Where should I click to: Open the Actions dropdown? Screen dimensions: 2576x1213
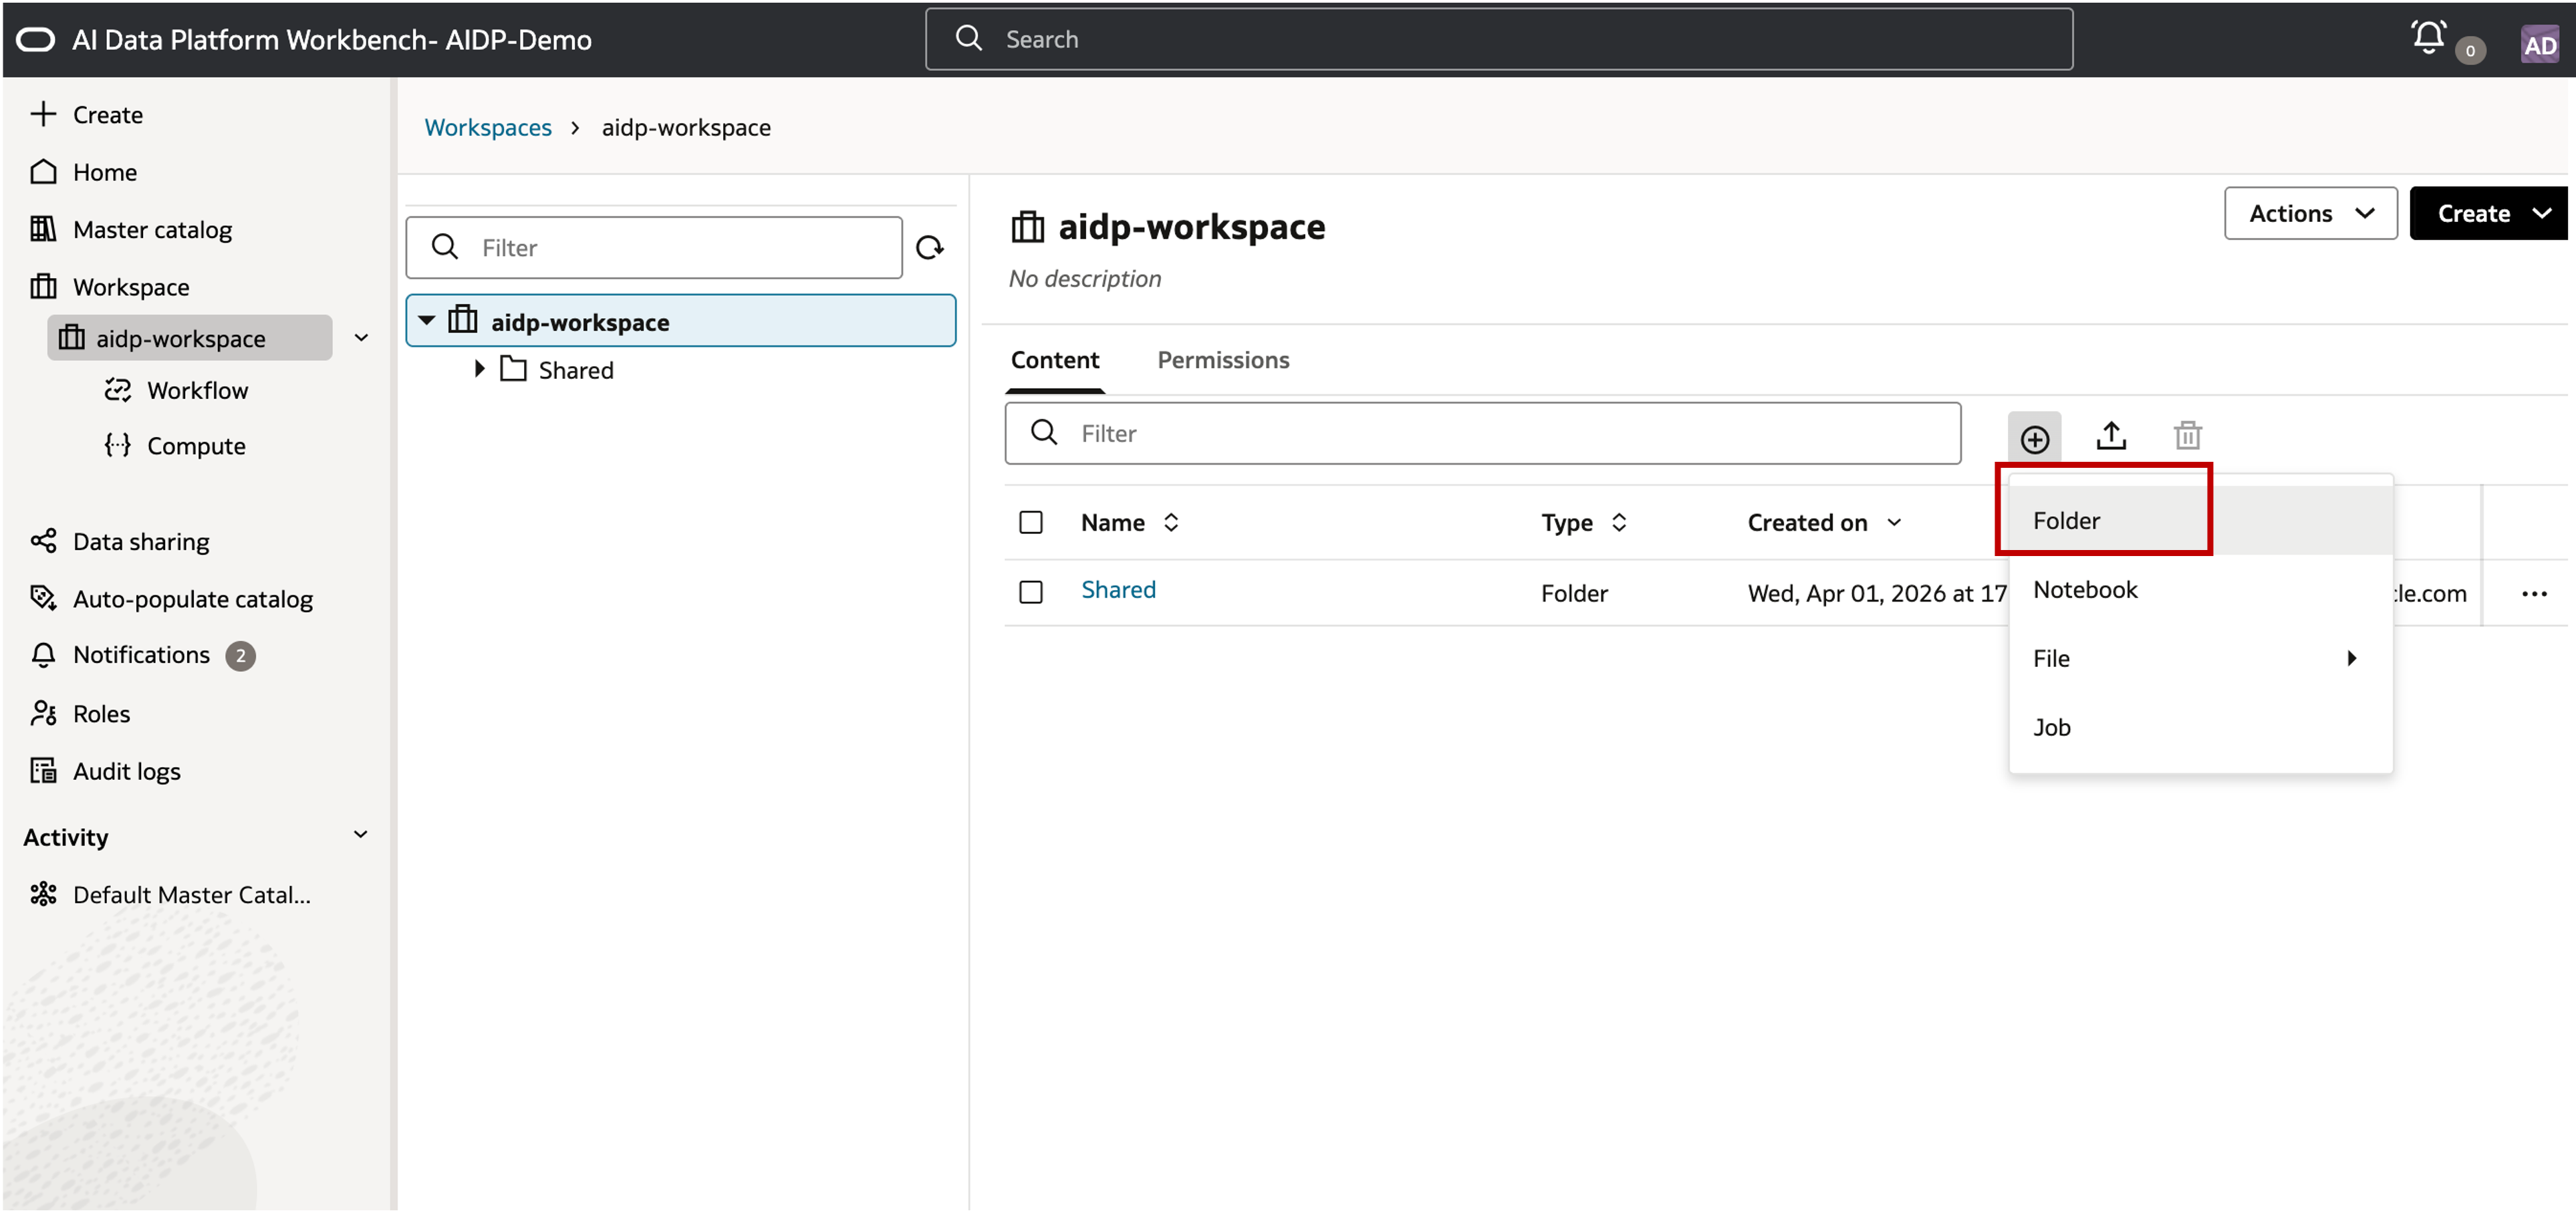(x=2310, y=213)
